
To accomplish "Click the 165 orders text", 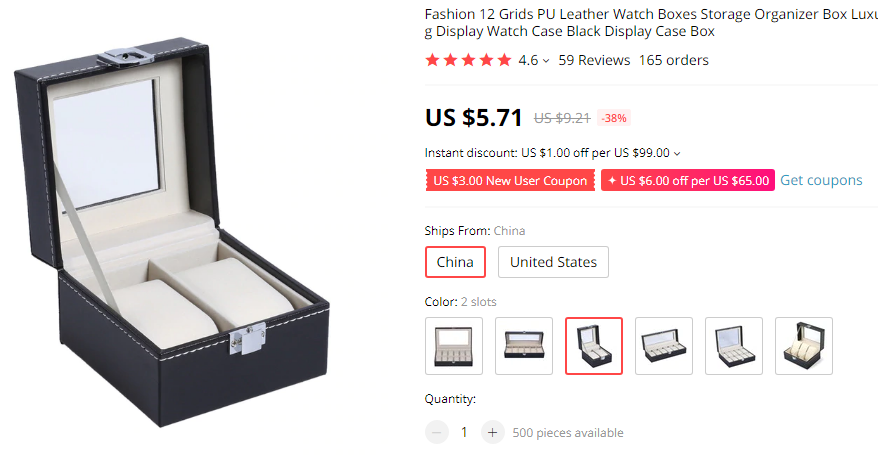I will [x=674, y=60].
